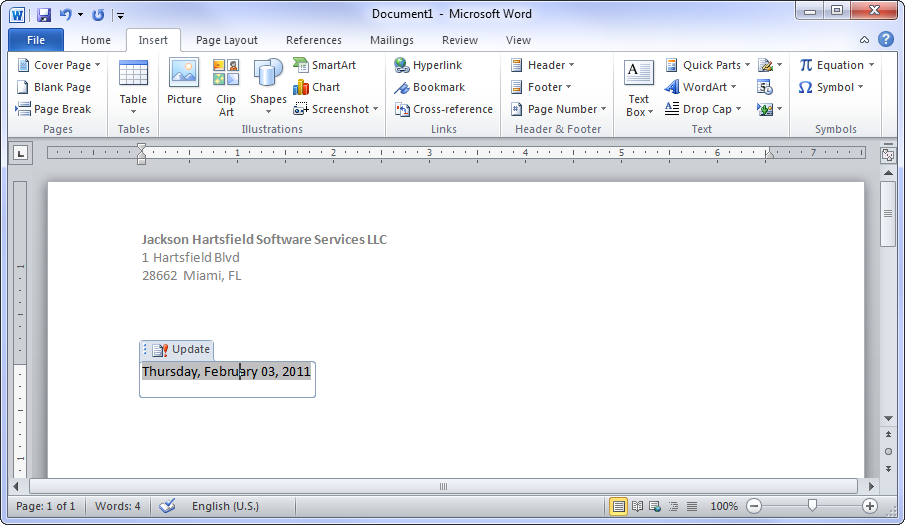Switch to Full Screen Reading view
The width and height of the screenshot is (905, 525).
pyautogui.click(x=637, y=507)
